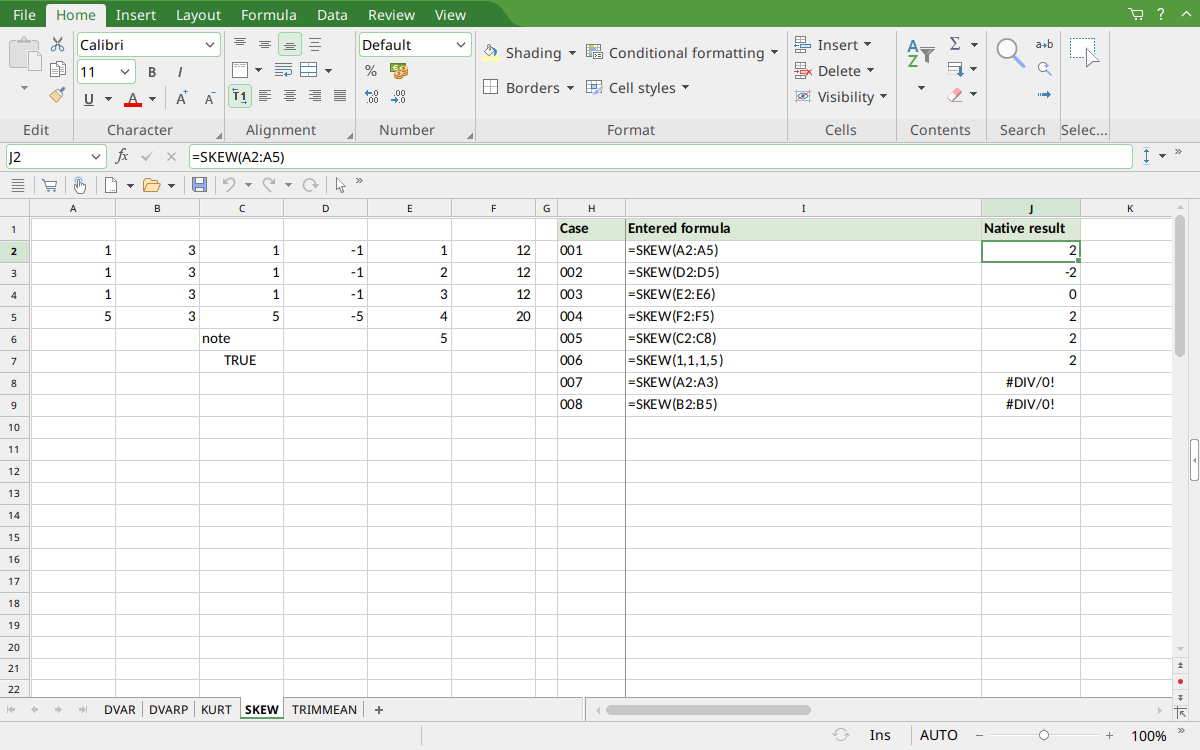The height and width of the screenshot is (750, 1200).
Task: Toggle middle vertical alignment
Action: point(265,44)
